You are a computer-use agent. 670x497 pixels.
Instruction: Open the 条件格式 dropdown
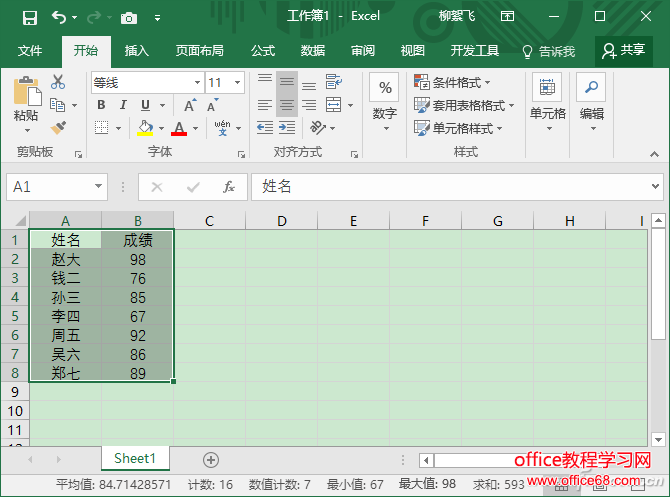(x=464, y=82)
